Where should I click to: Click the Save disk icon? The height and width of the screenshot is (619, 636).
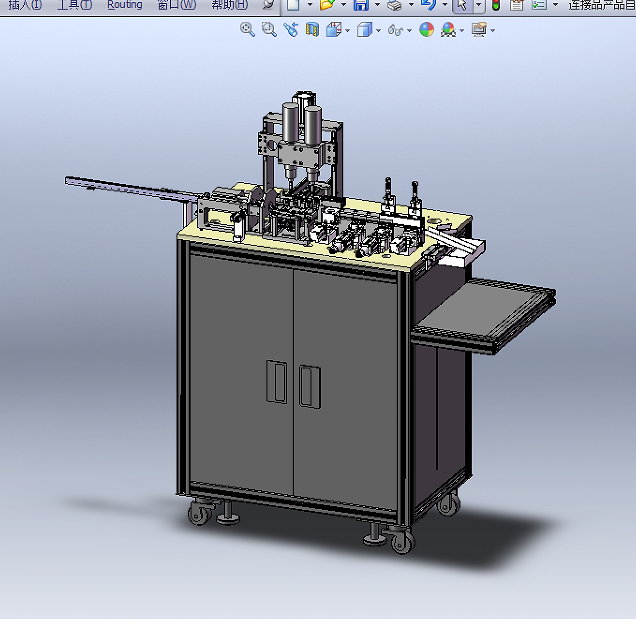click(x=360, y=5)
